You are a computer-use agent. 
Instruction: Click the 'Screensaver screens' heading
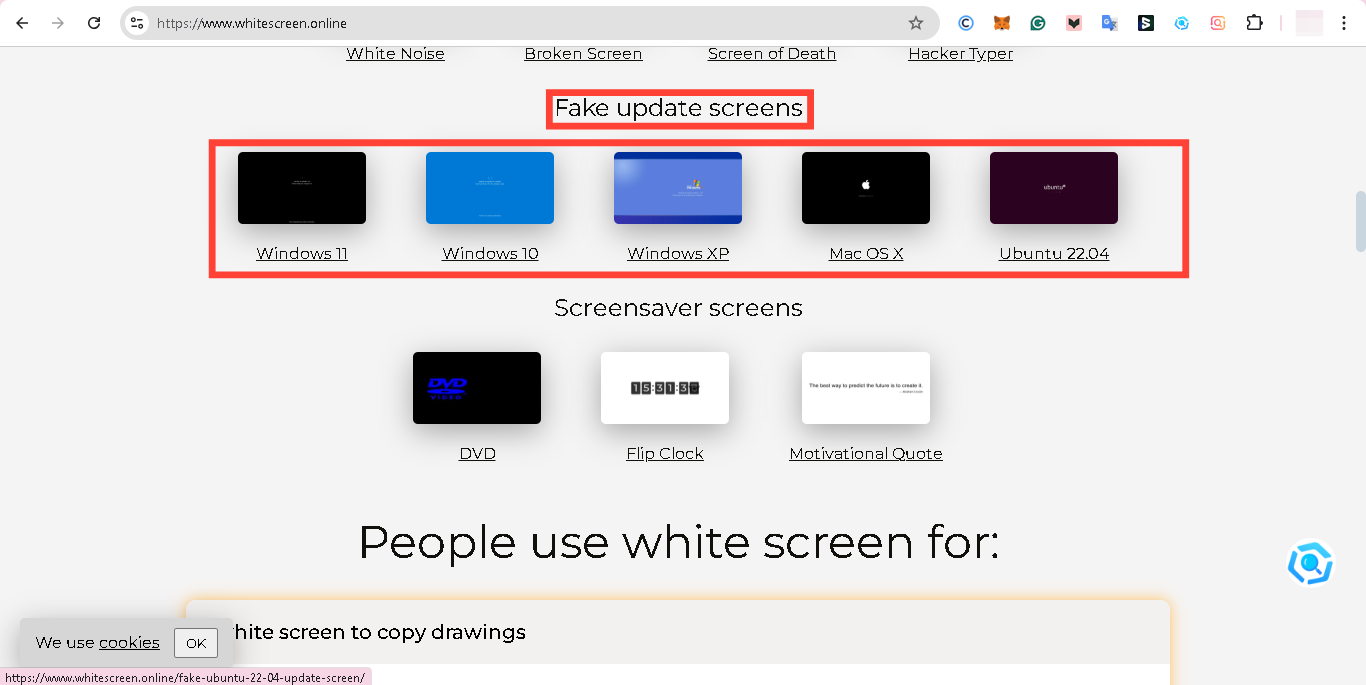pos(679,308)
